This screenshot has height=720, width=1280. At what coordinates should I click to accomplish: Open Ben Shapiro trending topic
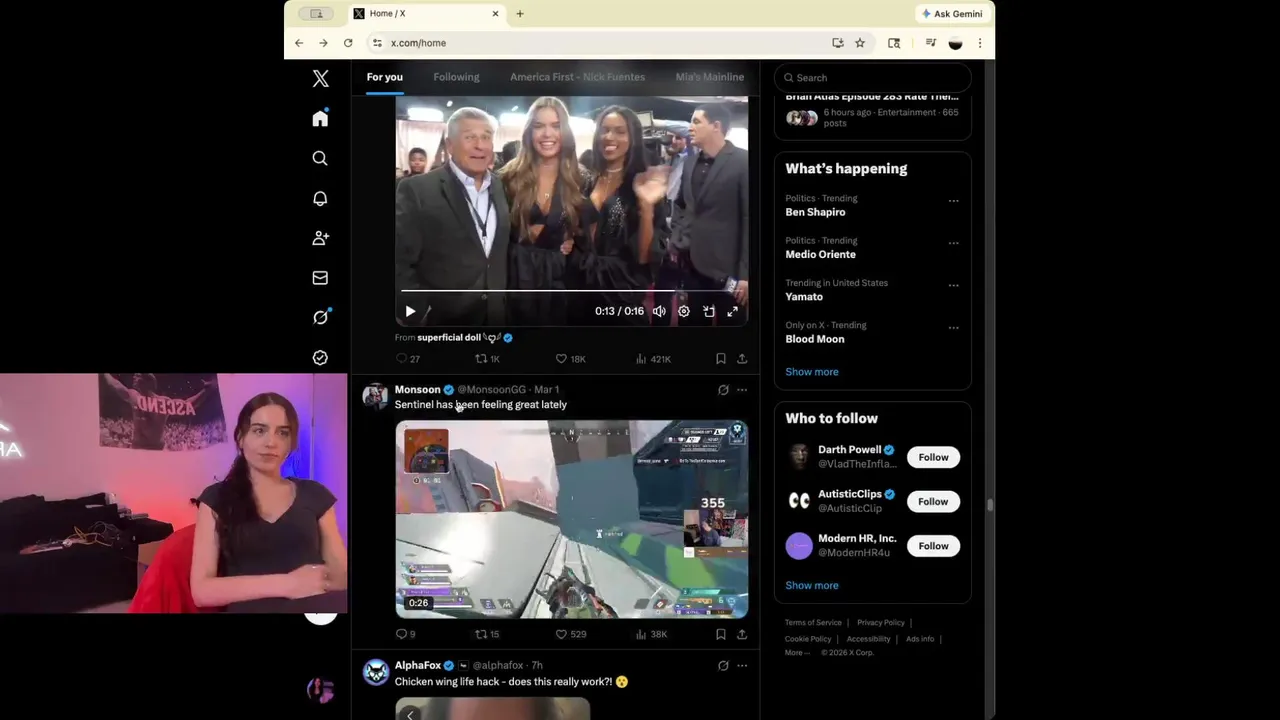pos(815,212)
